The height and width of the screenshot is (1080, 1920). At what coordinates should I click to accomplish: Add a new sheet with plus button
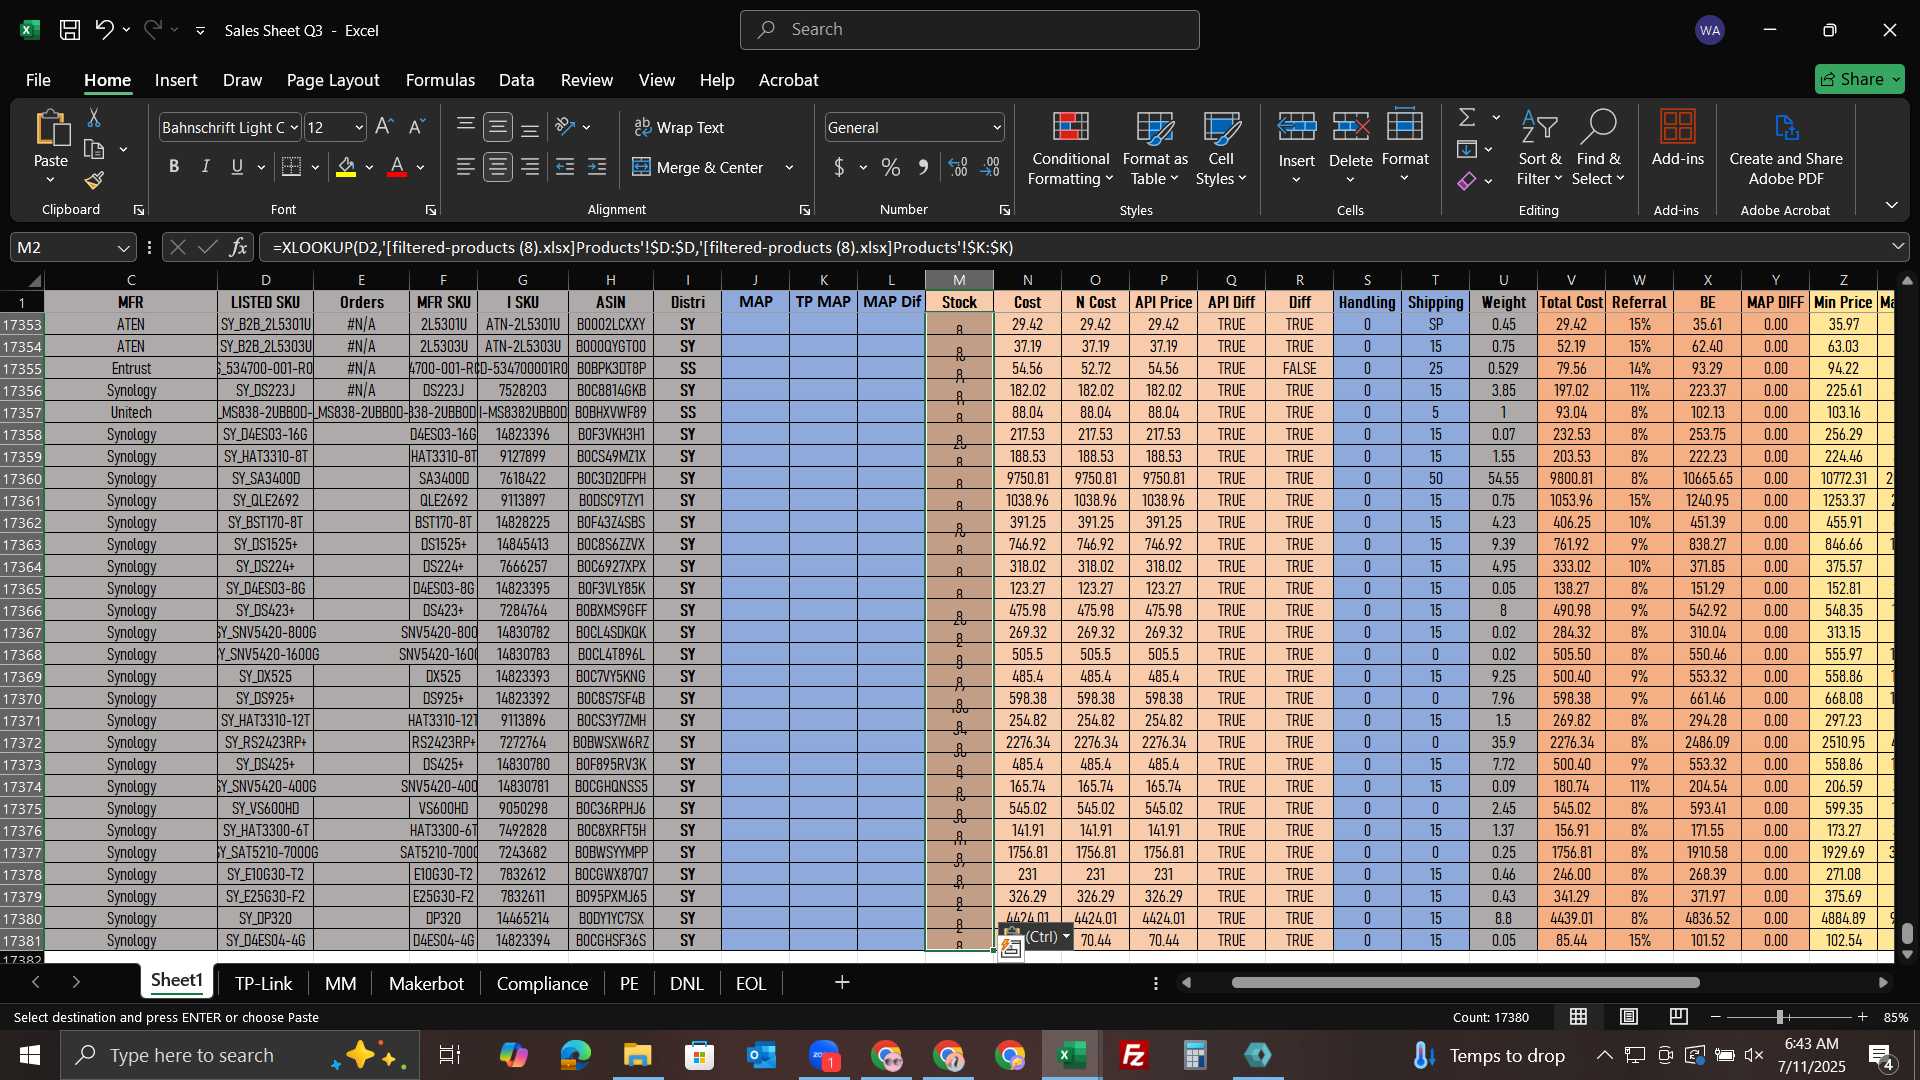click(842, 984)
